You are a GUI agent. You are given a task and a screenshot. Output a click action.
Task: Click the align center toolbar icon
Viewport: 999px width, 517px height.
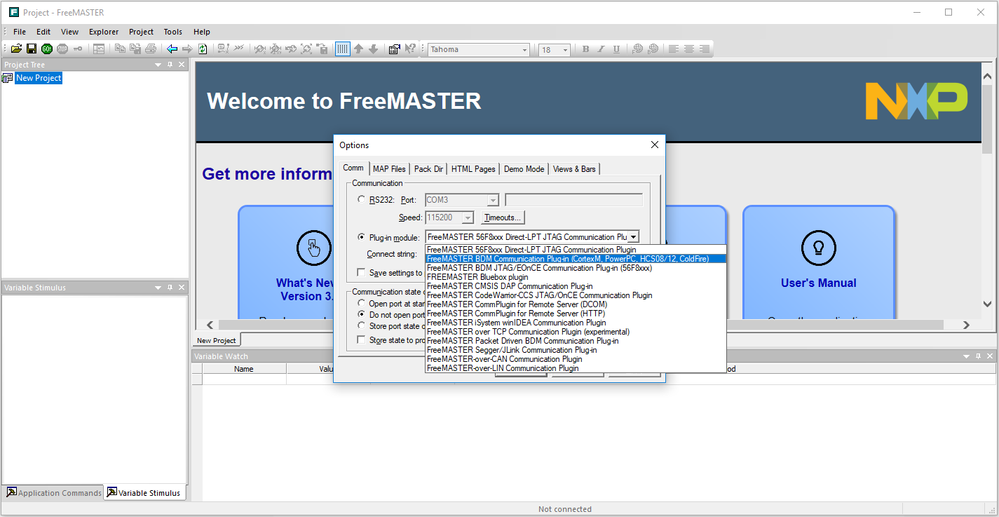689,49
